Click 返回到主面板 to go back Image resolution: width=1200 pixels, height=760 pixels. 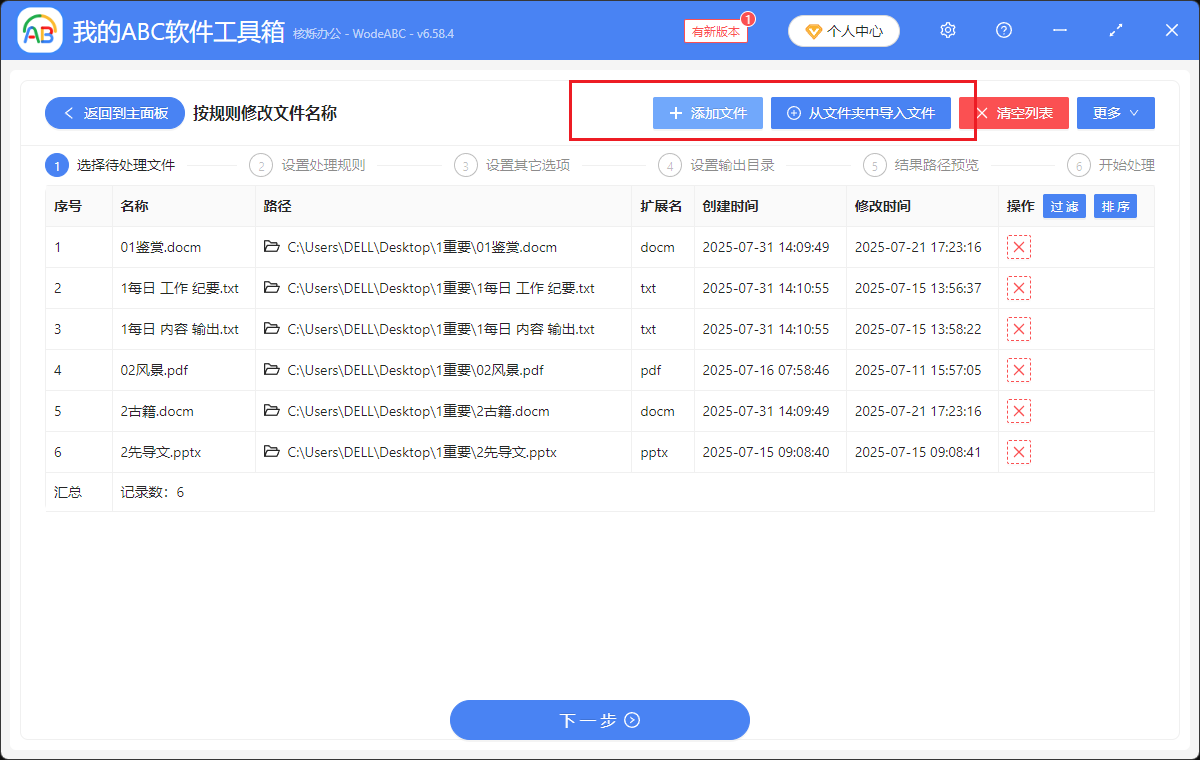point(114,113)
